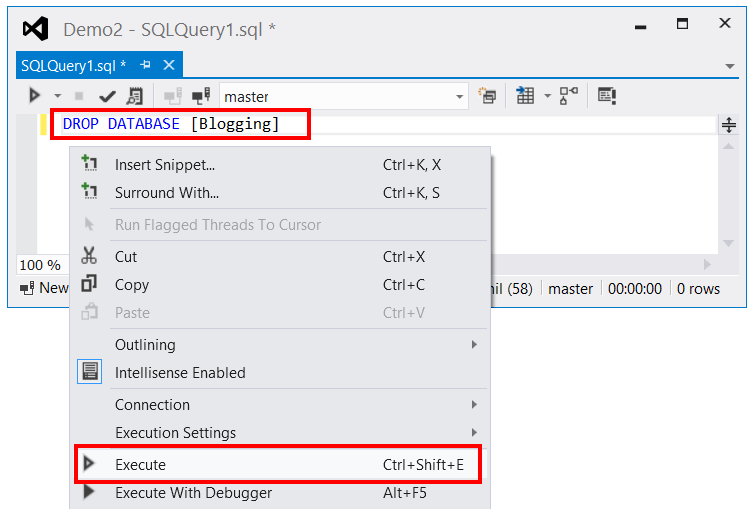This screenshot has width=752, height=509.
Task: Click the Results to Grid toolbar icon
Action: pyautogui.click(x=525, y=96)
